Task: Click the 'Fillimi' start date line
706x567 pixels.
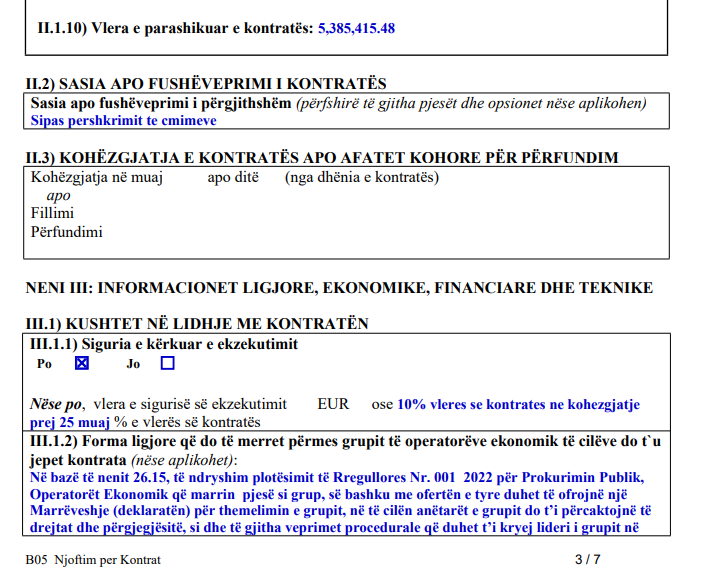Action: click(52, 213)
